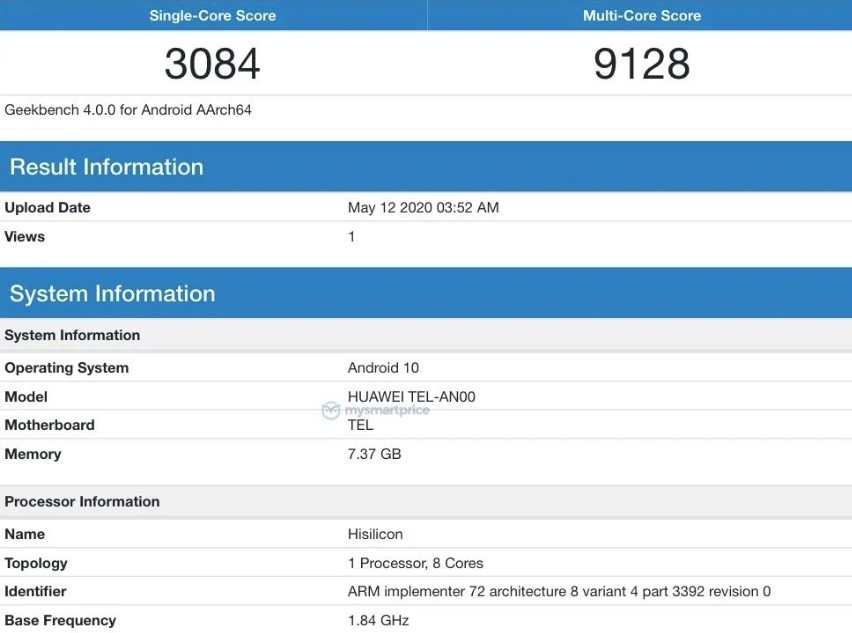Image resolution: width=852 pixels, height=633 pixels.
Task: Select the ARM implementer 72 identifier value
Action: (559, 592)
